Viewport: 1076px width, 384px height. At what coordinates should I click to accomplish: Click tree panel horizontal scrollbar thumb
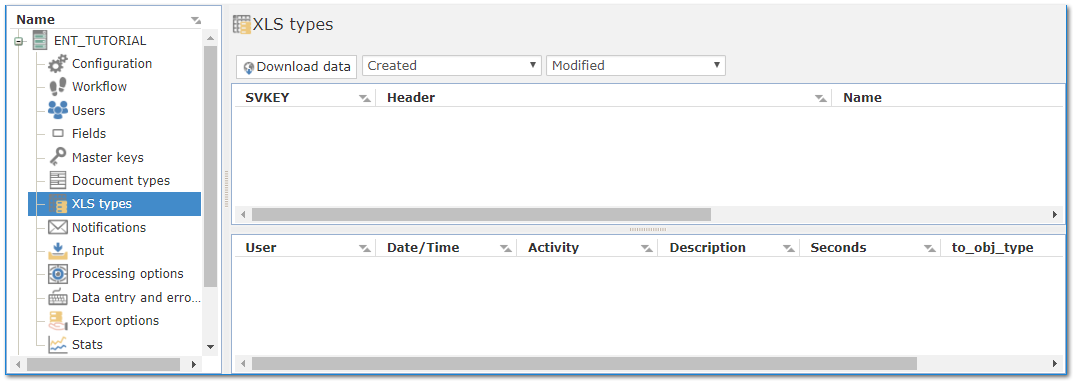click(x=103, y=364)
